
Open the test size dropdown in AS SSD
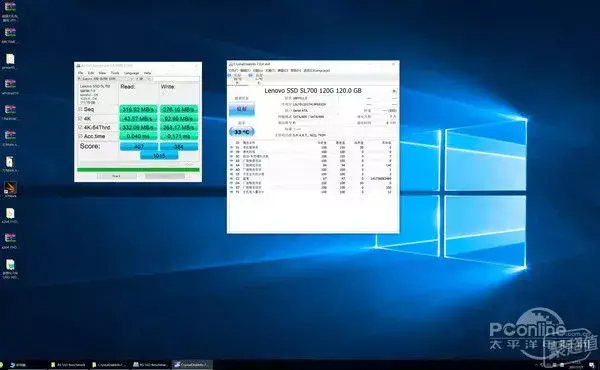(144, 78)
